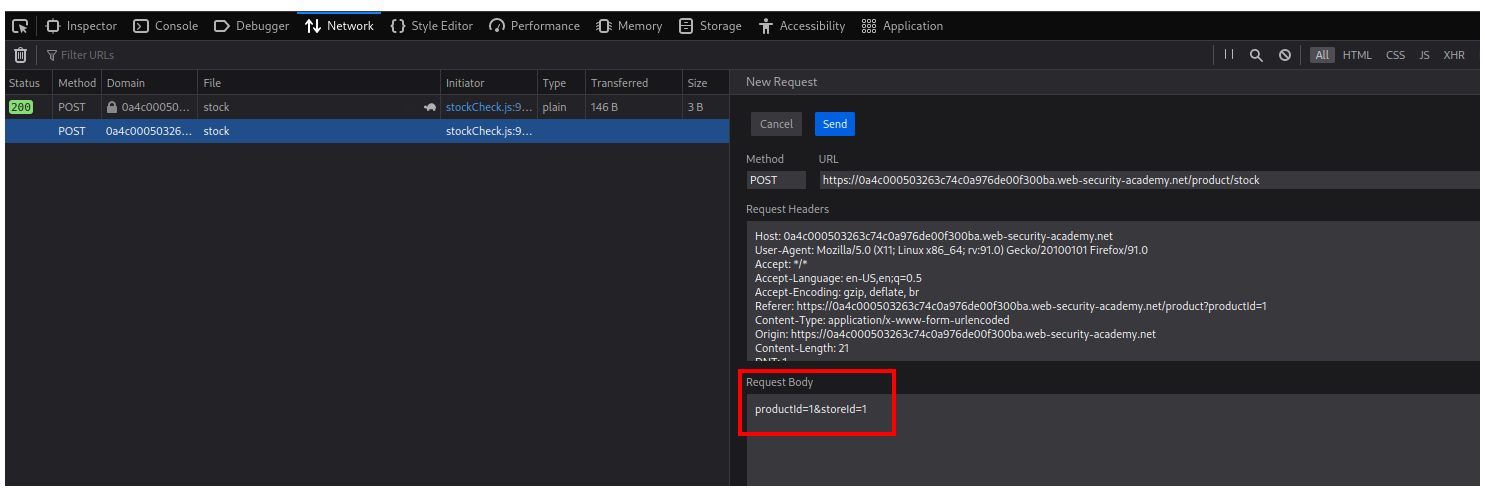Pause network recording

click(x=1229, y=55)
